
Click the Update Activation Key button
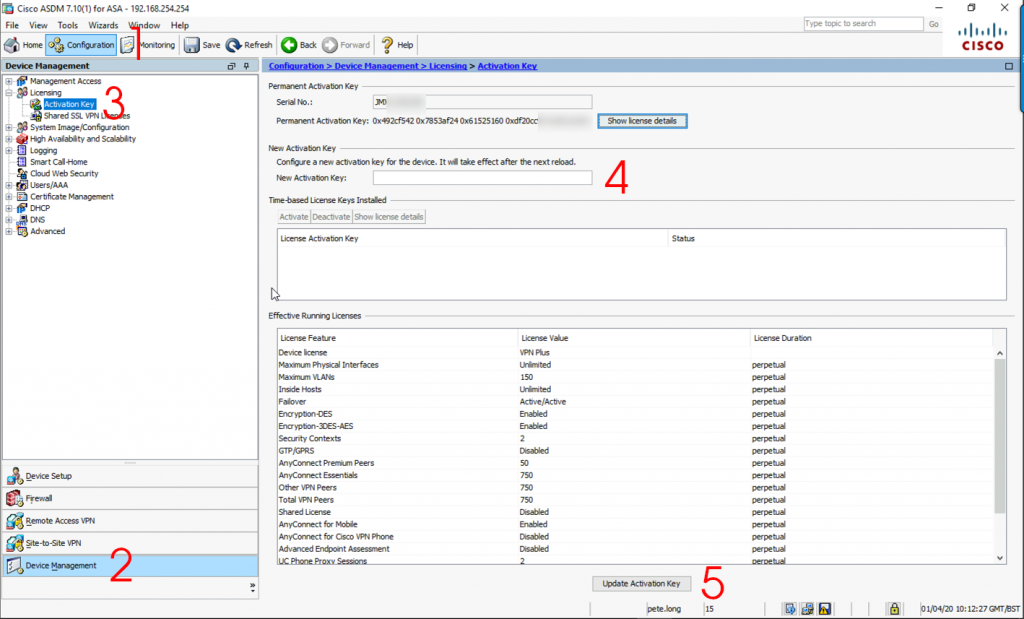coord(641,584)
